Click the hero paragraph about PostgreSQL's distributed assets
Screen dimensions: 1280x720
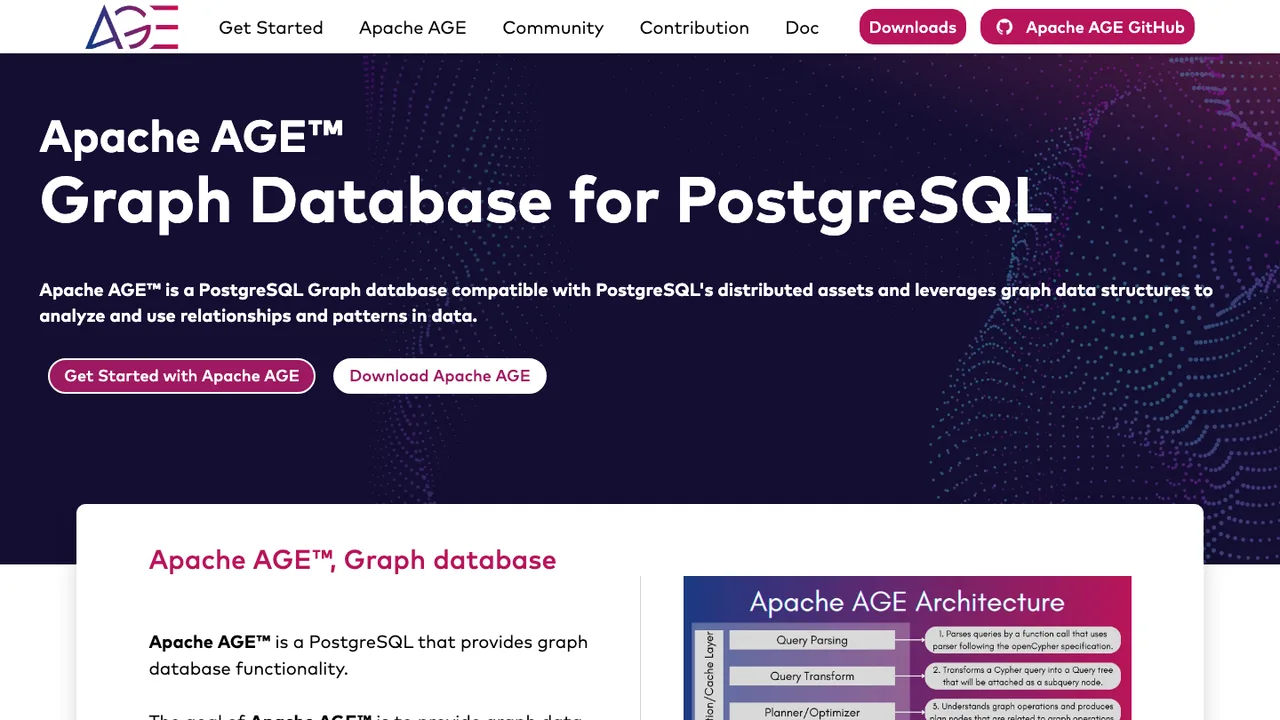pos(626,303)
